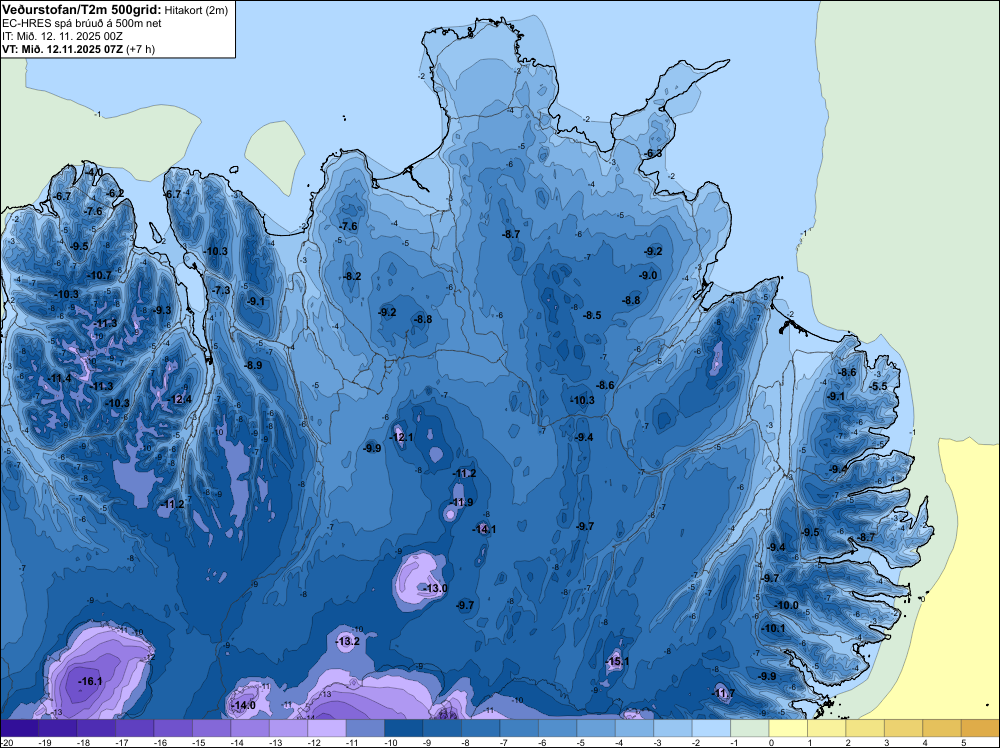Pick the legend swatch labeled -8
Image resolution: width=1000 pixels, height=748 pixels.
click(481, 728)
